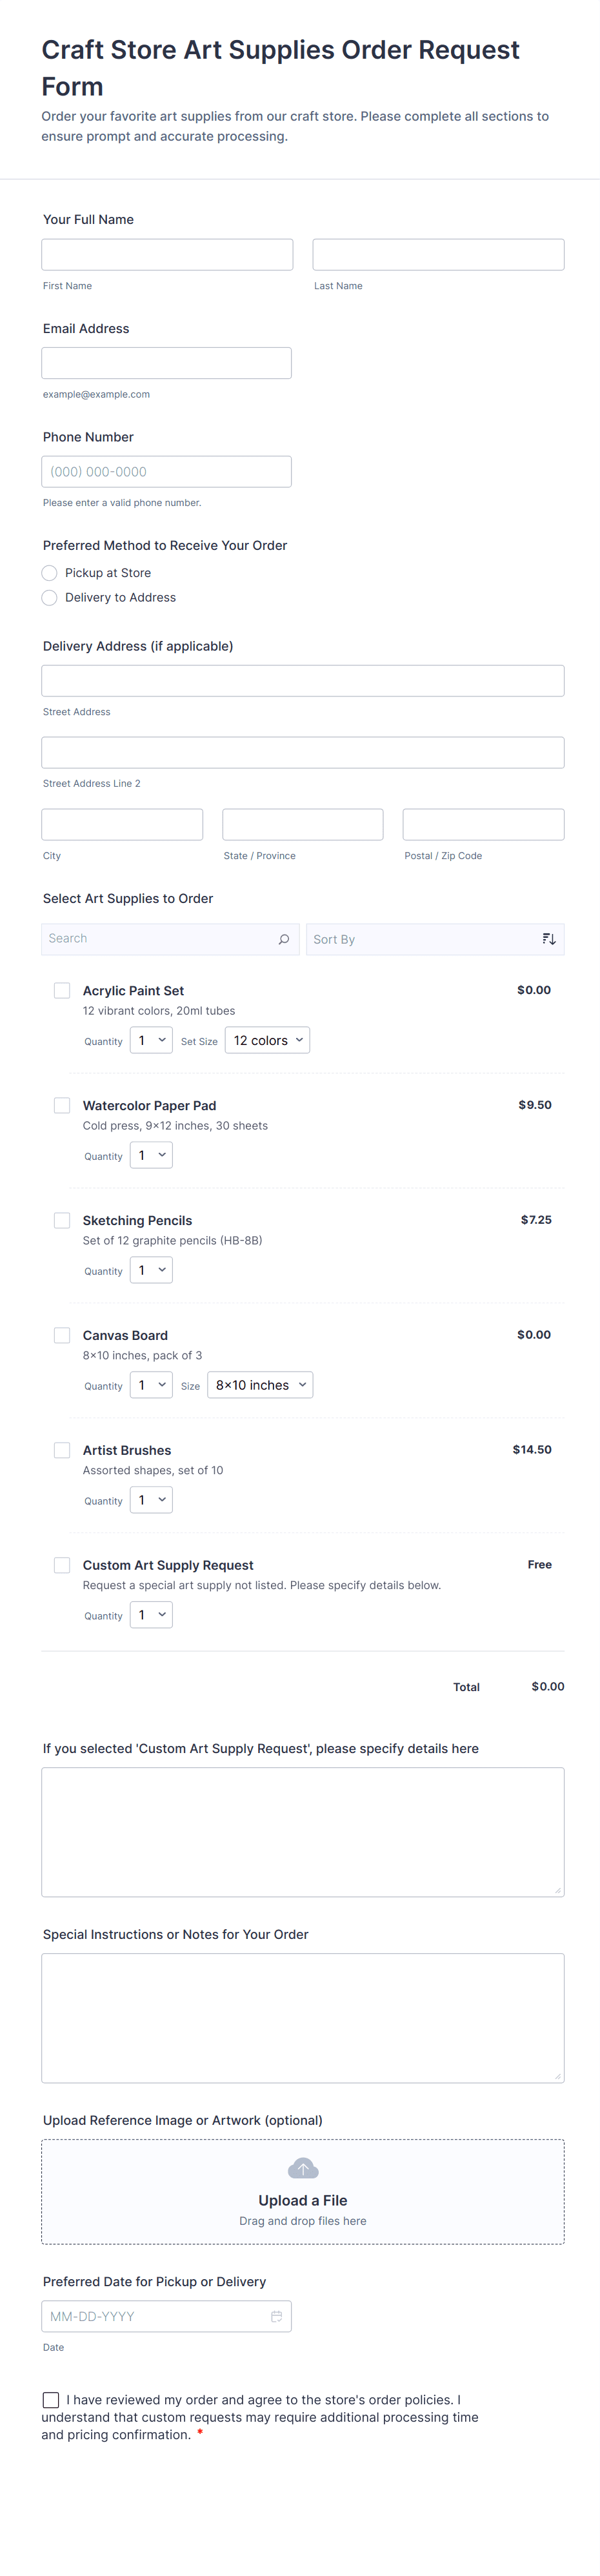Click the Special Instructions notes textarea
Screen dimensions: 600x2576
(303, 2018)
